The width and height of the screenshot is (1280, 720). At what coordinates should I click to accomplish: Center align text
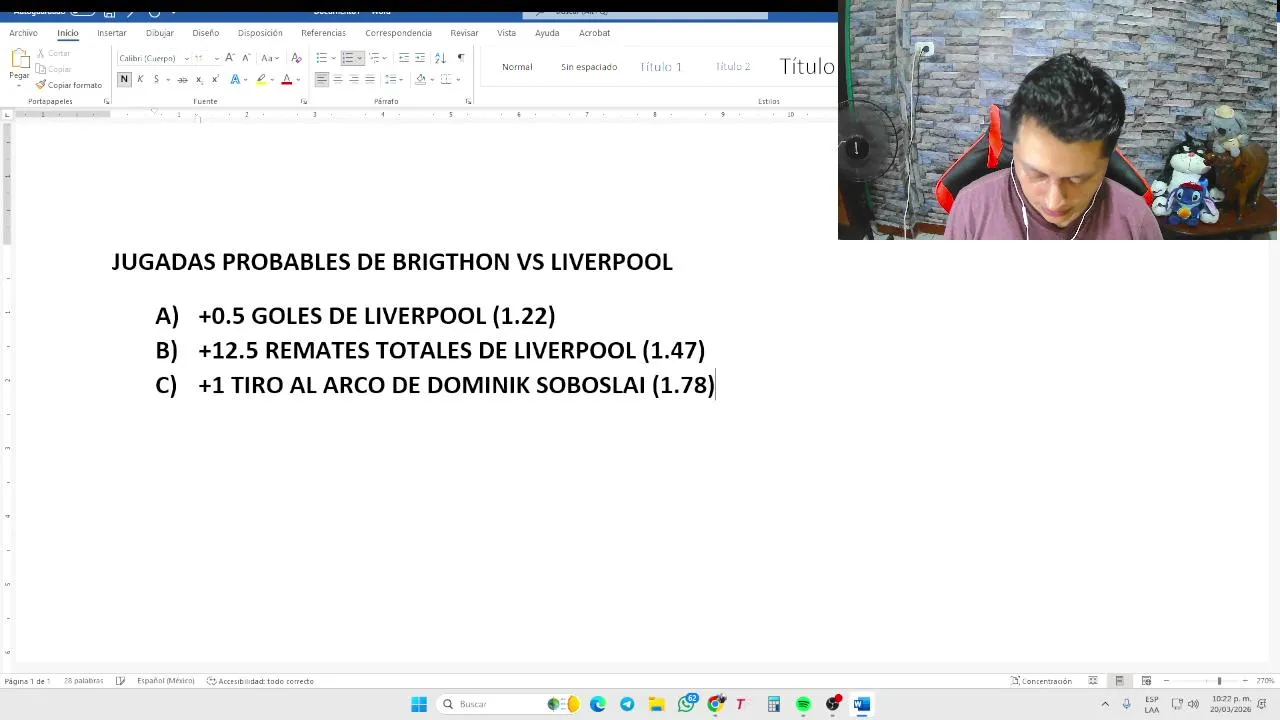(337, 79)
